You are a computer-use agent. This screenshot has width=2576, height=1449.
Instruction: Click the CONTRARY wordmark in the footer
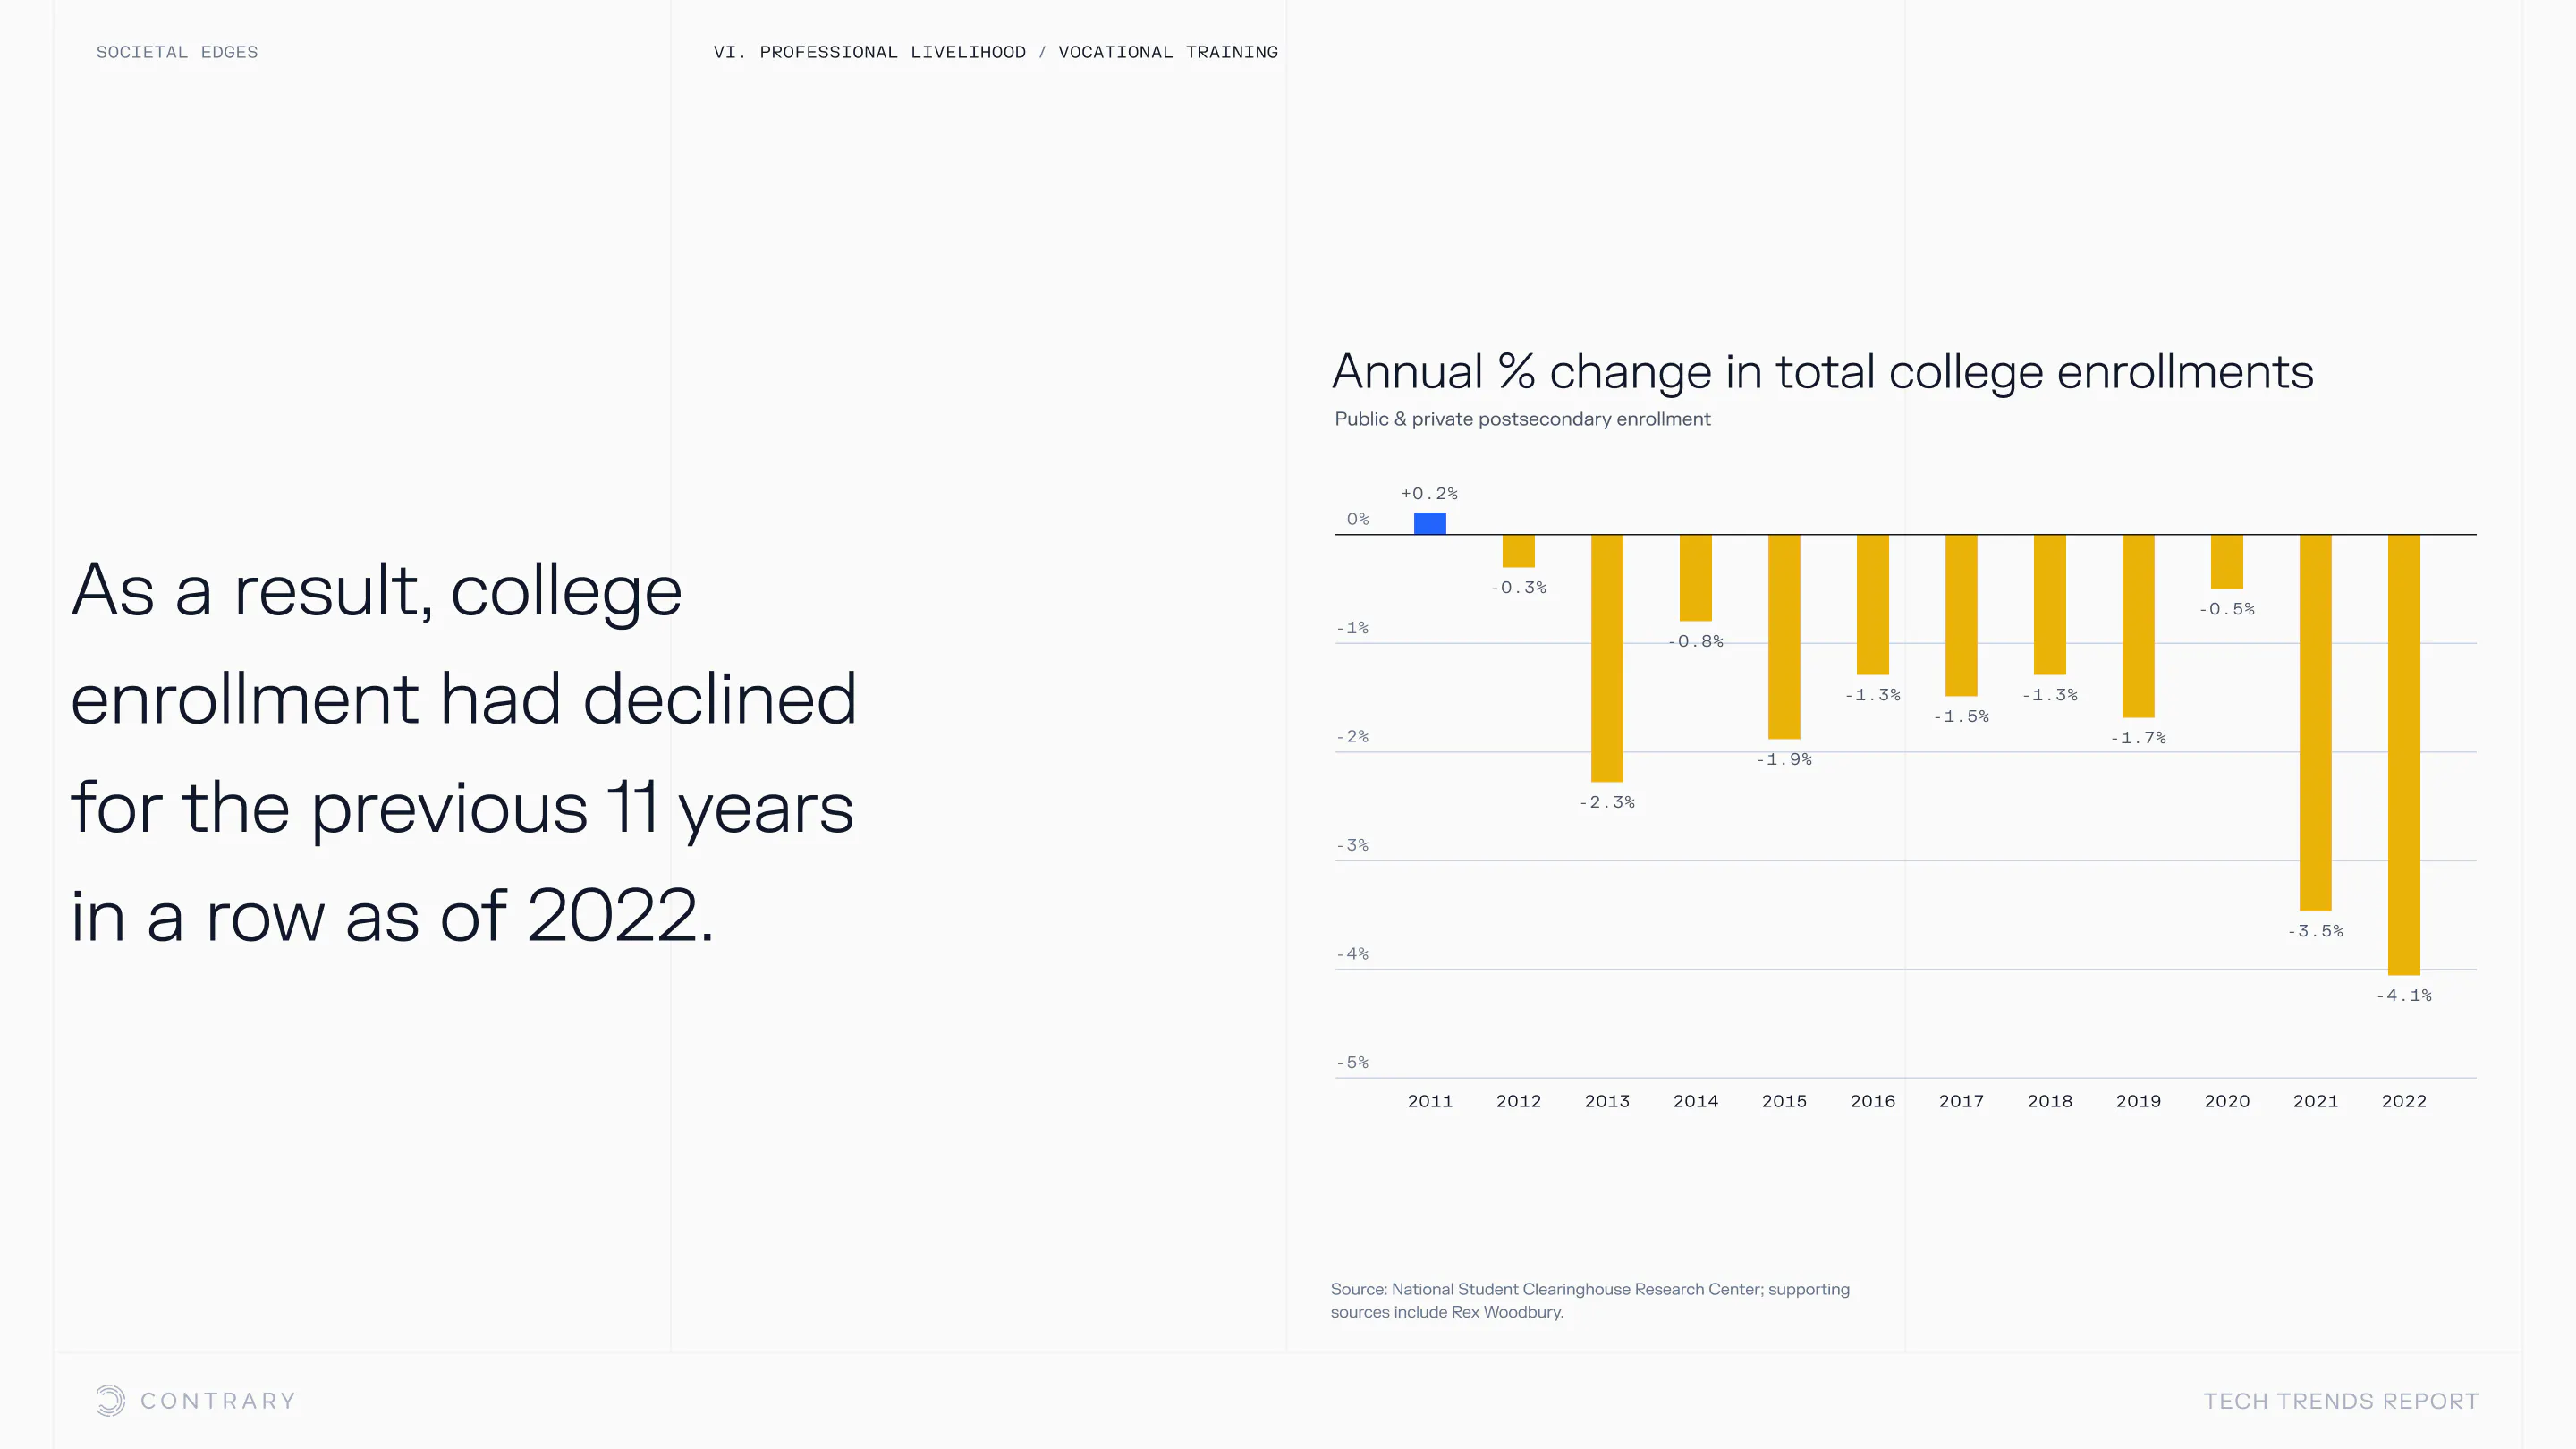click(218, 1401)
